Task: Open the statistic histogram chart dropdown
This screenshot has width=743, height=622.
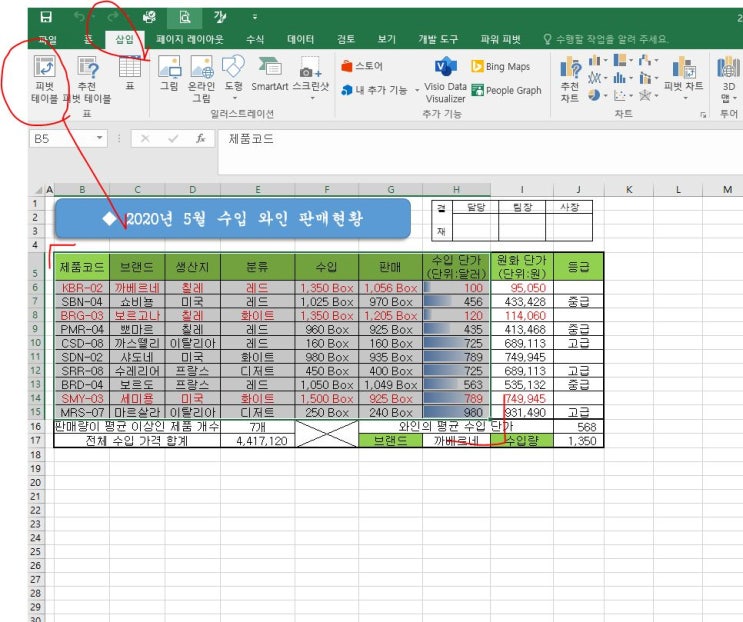Action: 623,78
